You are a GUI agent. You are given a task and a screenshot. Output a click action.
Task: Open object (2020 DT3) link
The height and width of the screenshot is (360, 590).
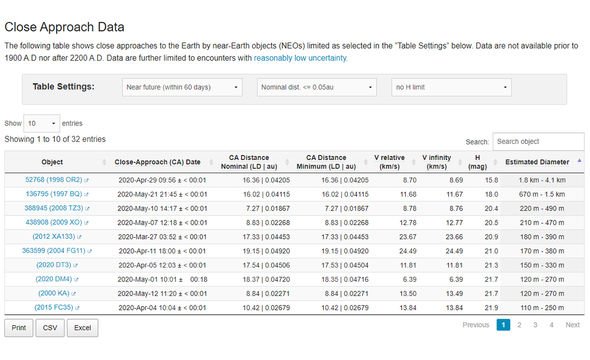coord(54,265)
